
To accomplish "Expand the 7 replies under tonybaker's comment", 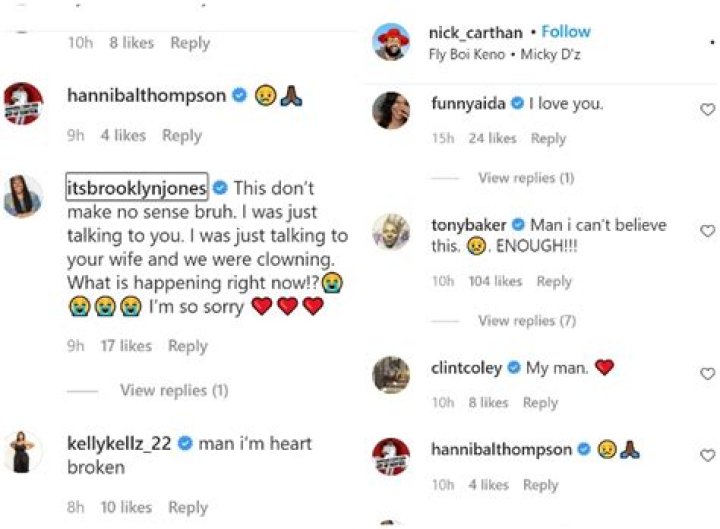I will coord(526,321).
